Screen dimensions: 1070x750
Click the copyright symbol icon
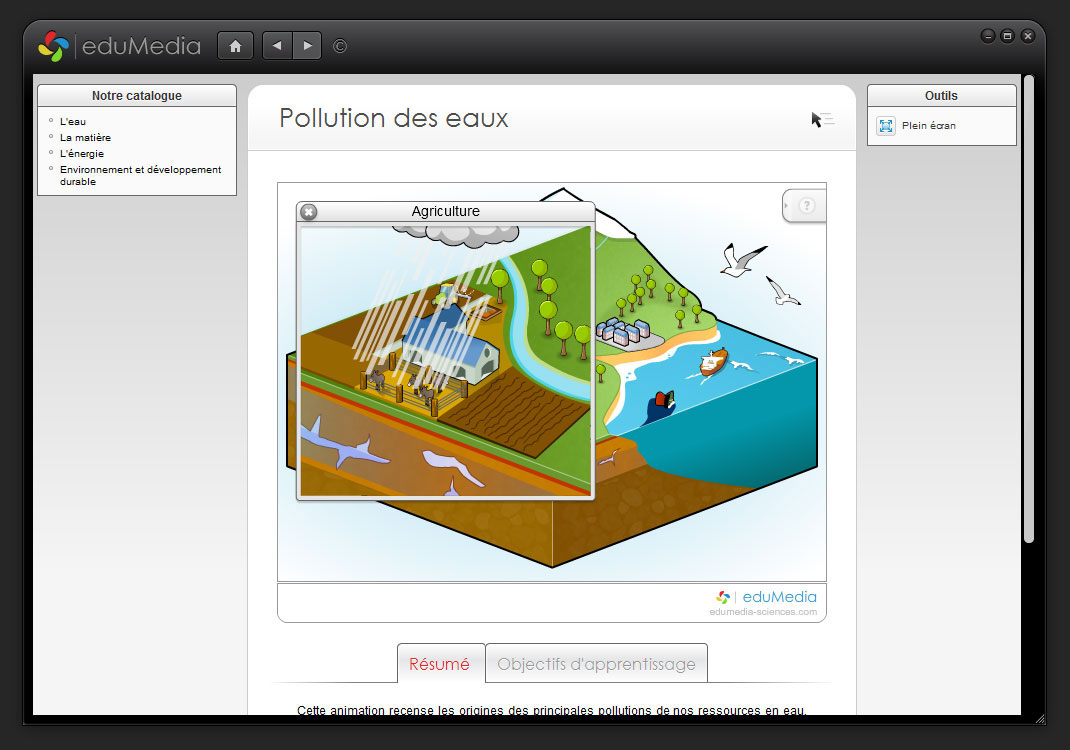[x=340, y=46]
